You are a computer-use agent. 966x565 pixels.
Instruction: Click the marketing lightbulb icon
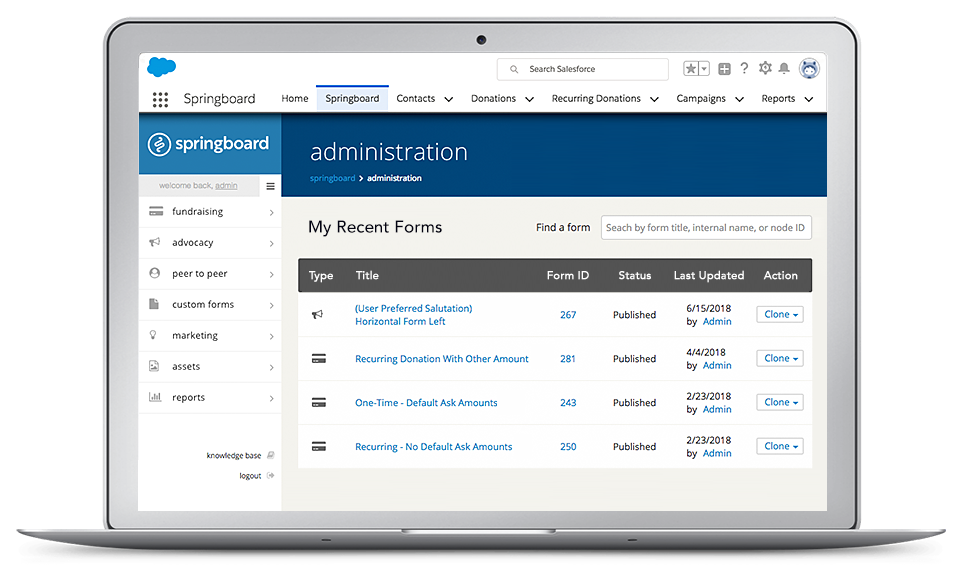(x=153, y=335)
